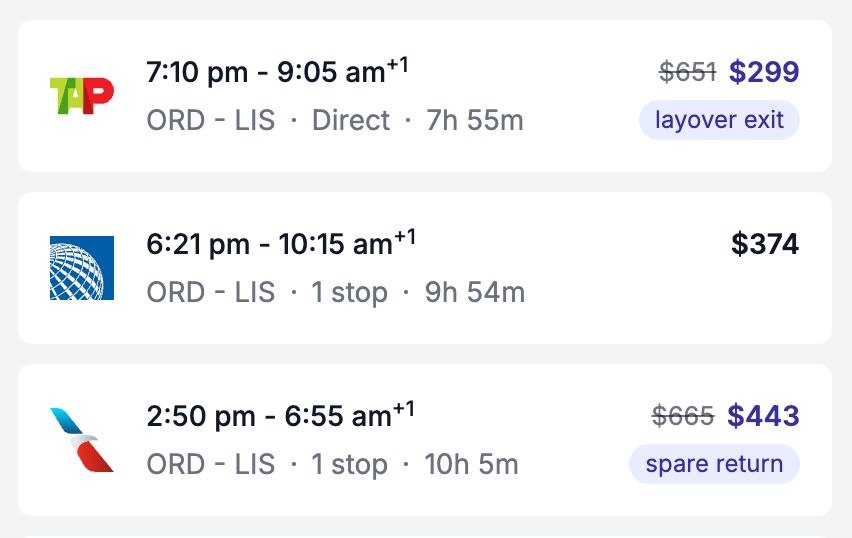The height and width of the screenshot is (538, 852).
Task: Click the crossed-out $651 original price
Action: 688,72
